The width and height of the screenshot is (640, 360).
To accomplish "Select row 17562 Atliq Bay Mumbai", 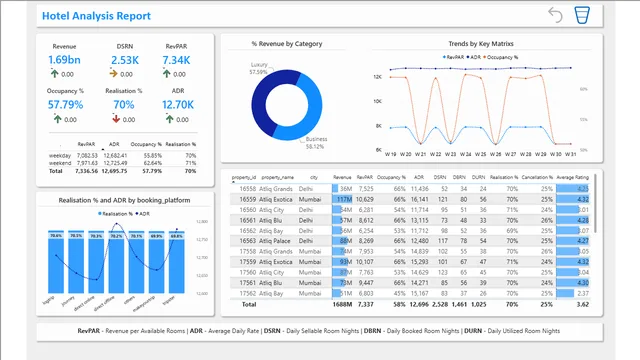I will tap(411, 293).
